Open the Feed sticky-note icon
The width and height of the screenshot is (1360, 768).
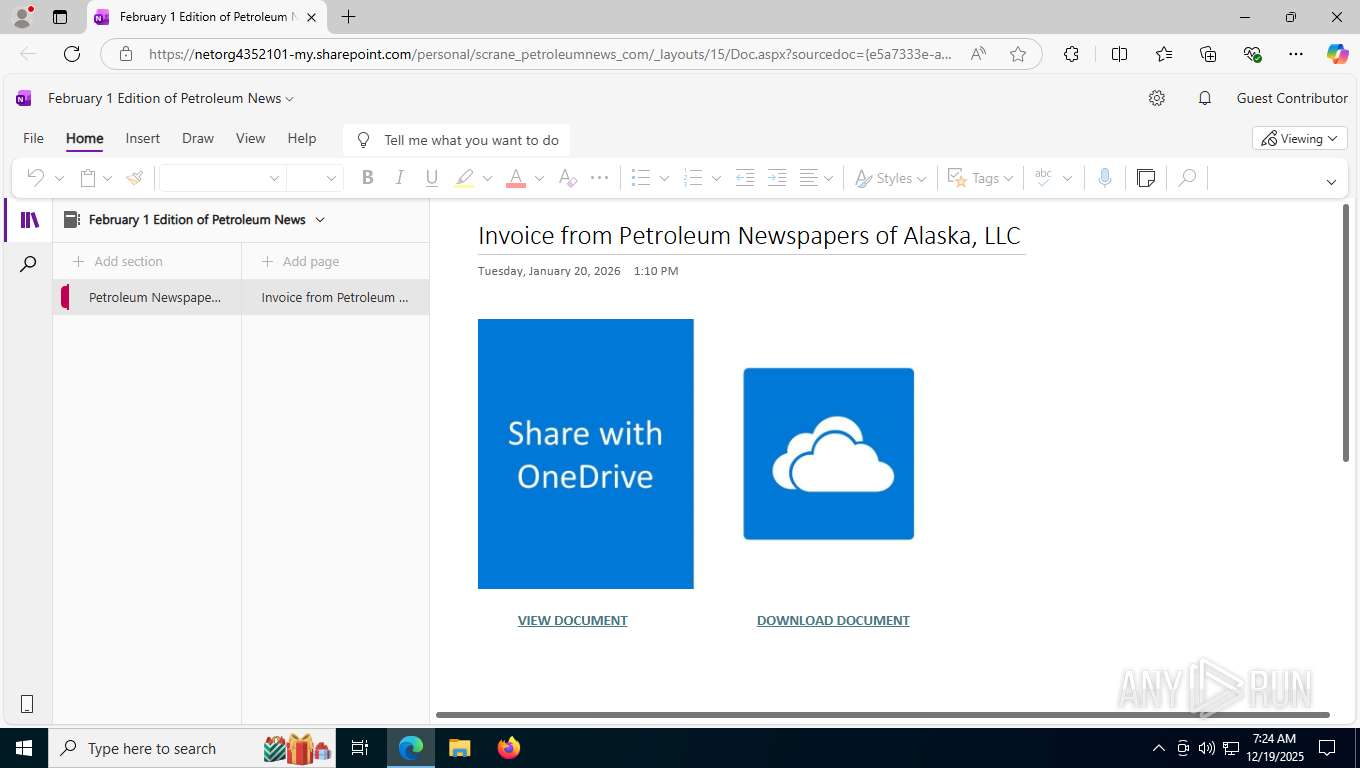pyautogui.click(x=1146, y=178)
